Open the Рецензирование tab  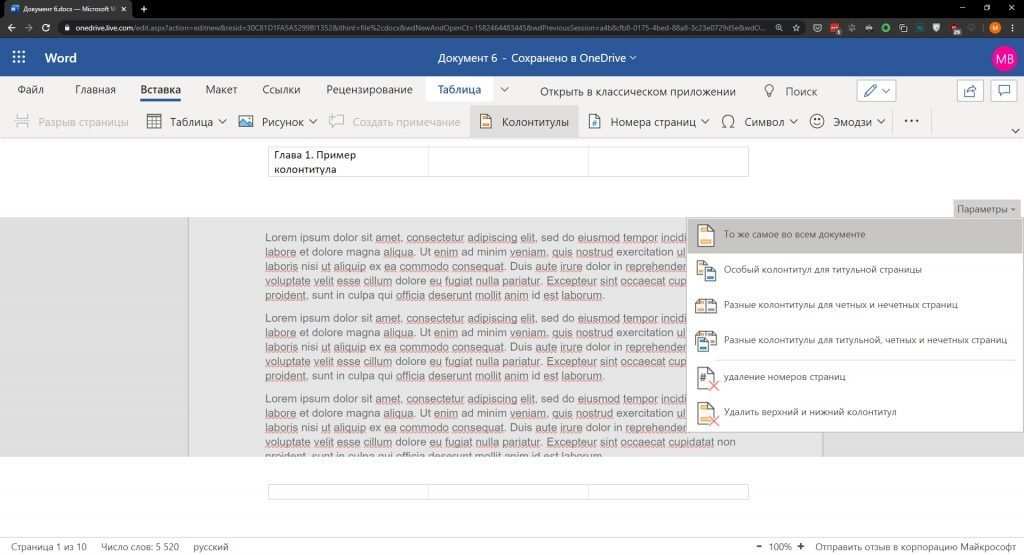tap(370, 89)
